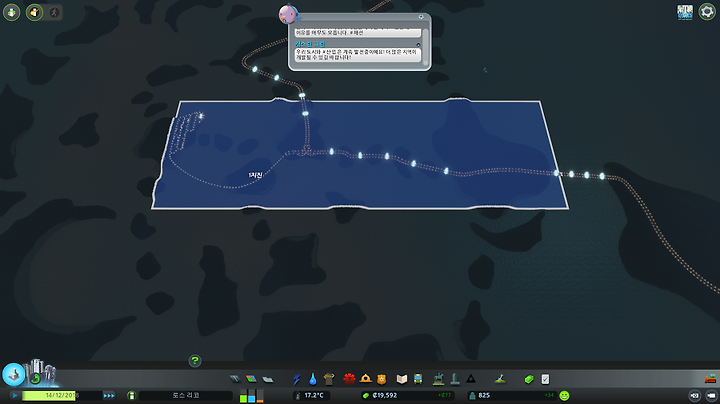Click the 825 population counter
Screen dimensions: 720x404
tap(484, 395)
